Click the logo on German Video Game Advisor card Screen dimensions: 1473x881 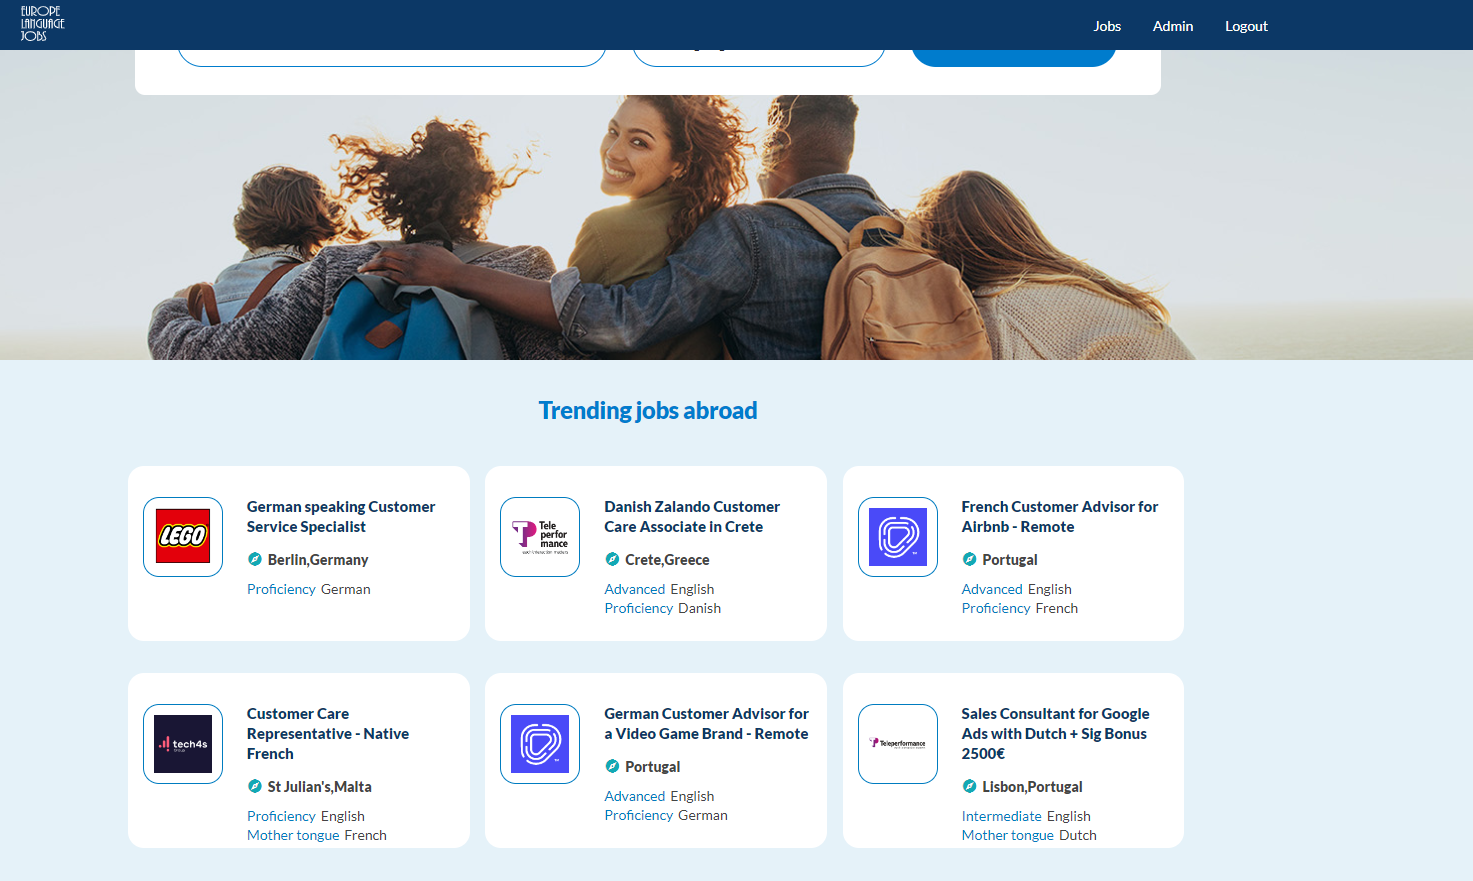540,743
